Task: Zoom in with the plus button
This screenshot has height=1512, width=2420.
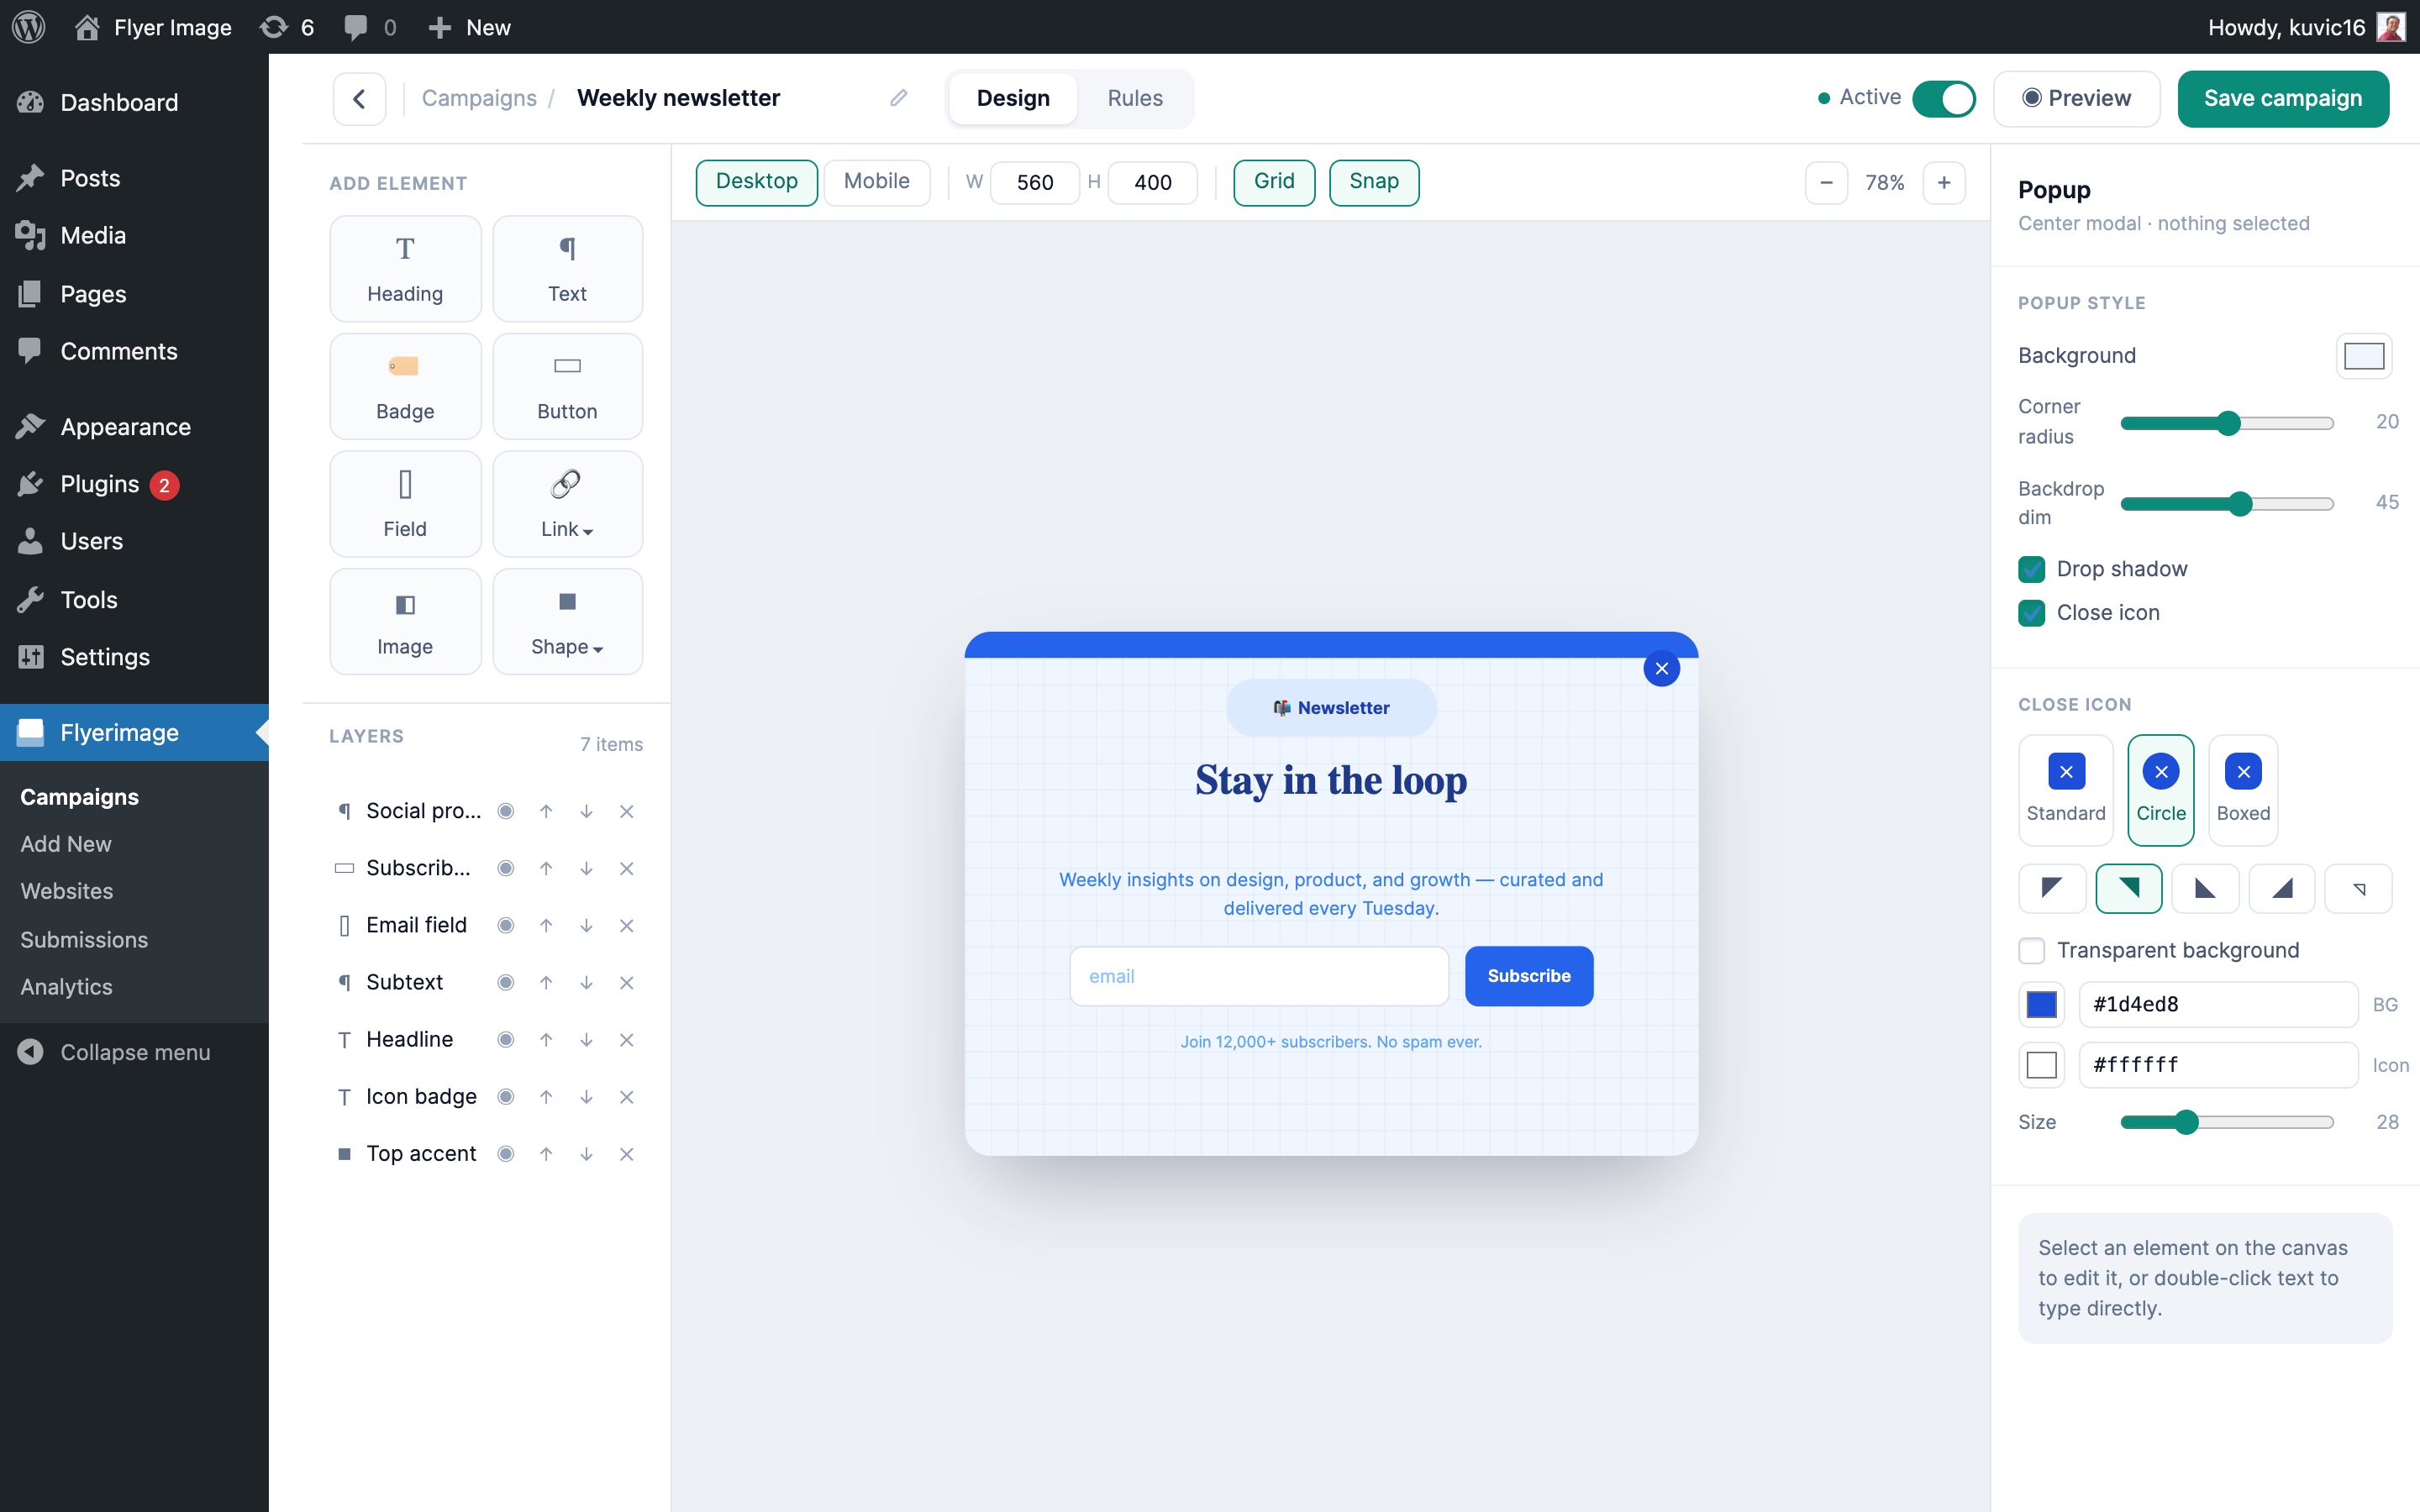Action: [x=1944, y=182]
